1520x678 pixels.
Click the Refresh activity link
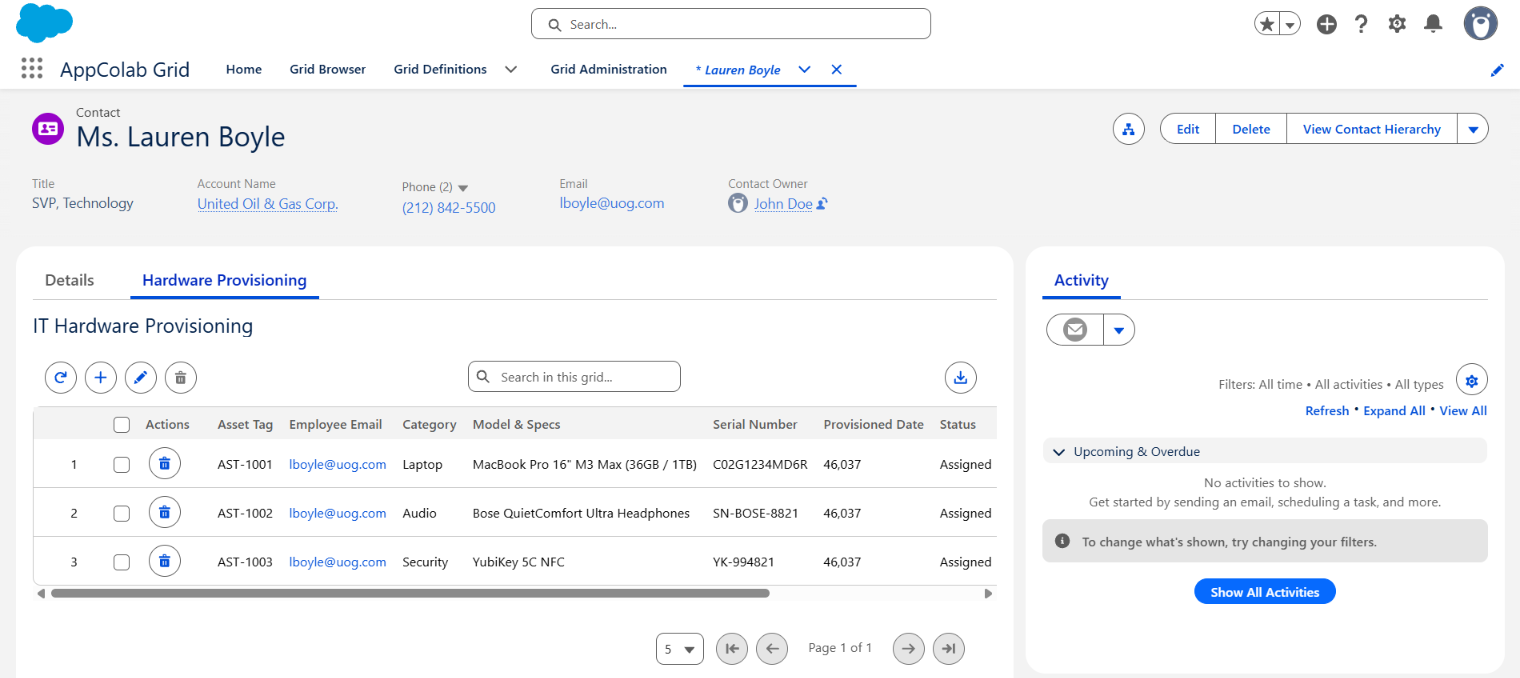[x=1327, y=411]
